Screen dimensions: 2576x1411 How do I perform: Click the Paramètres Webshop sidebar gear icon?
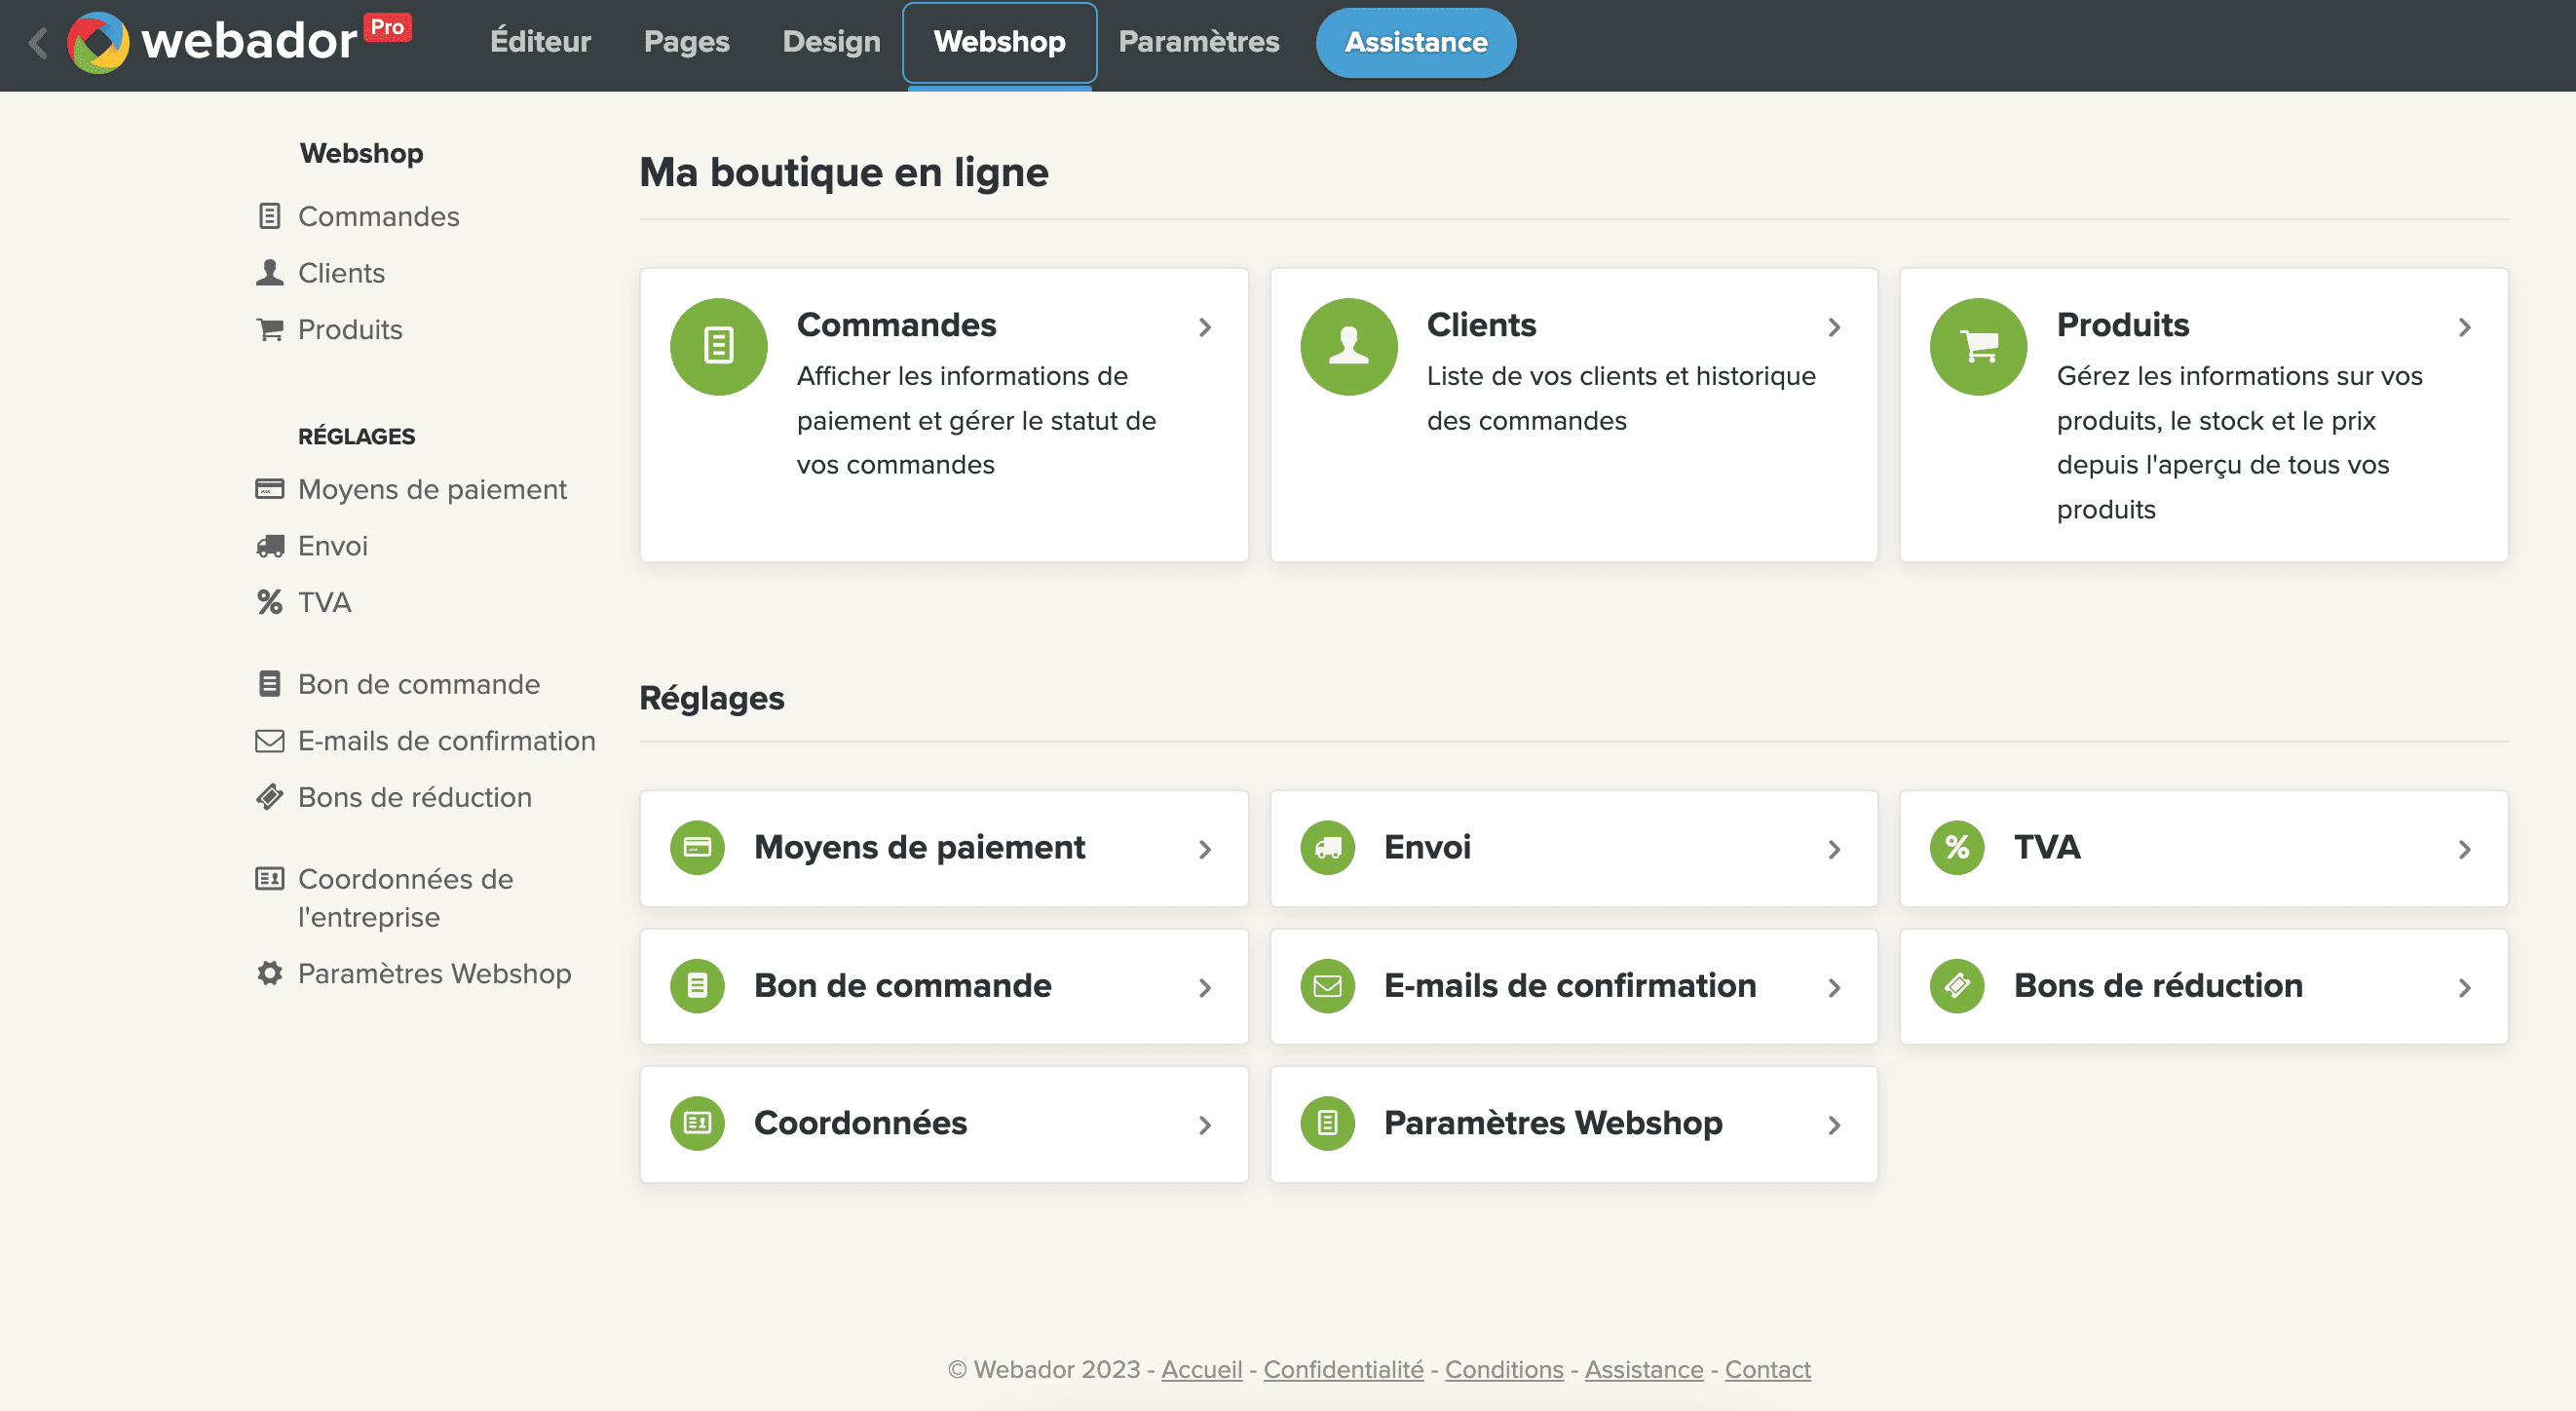tap(269, 973)
